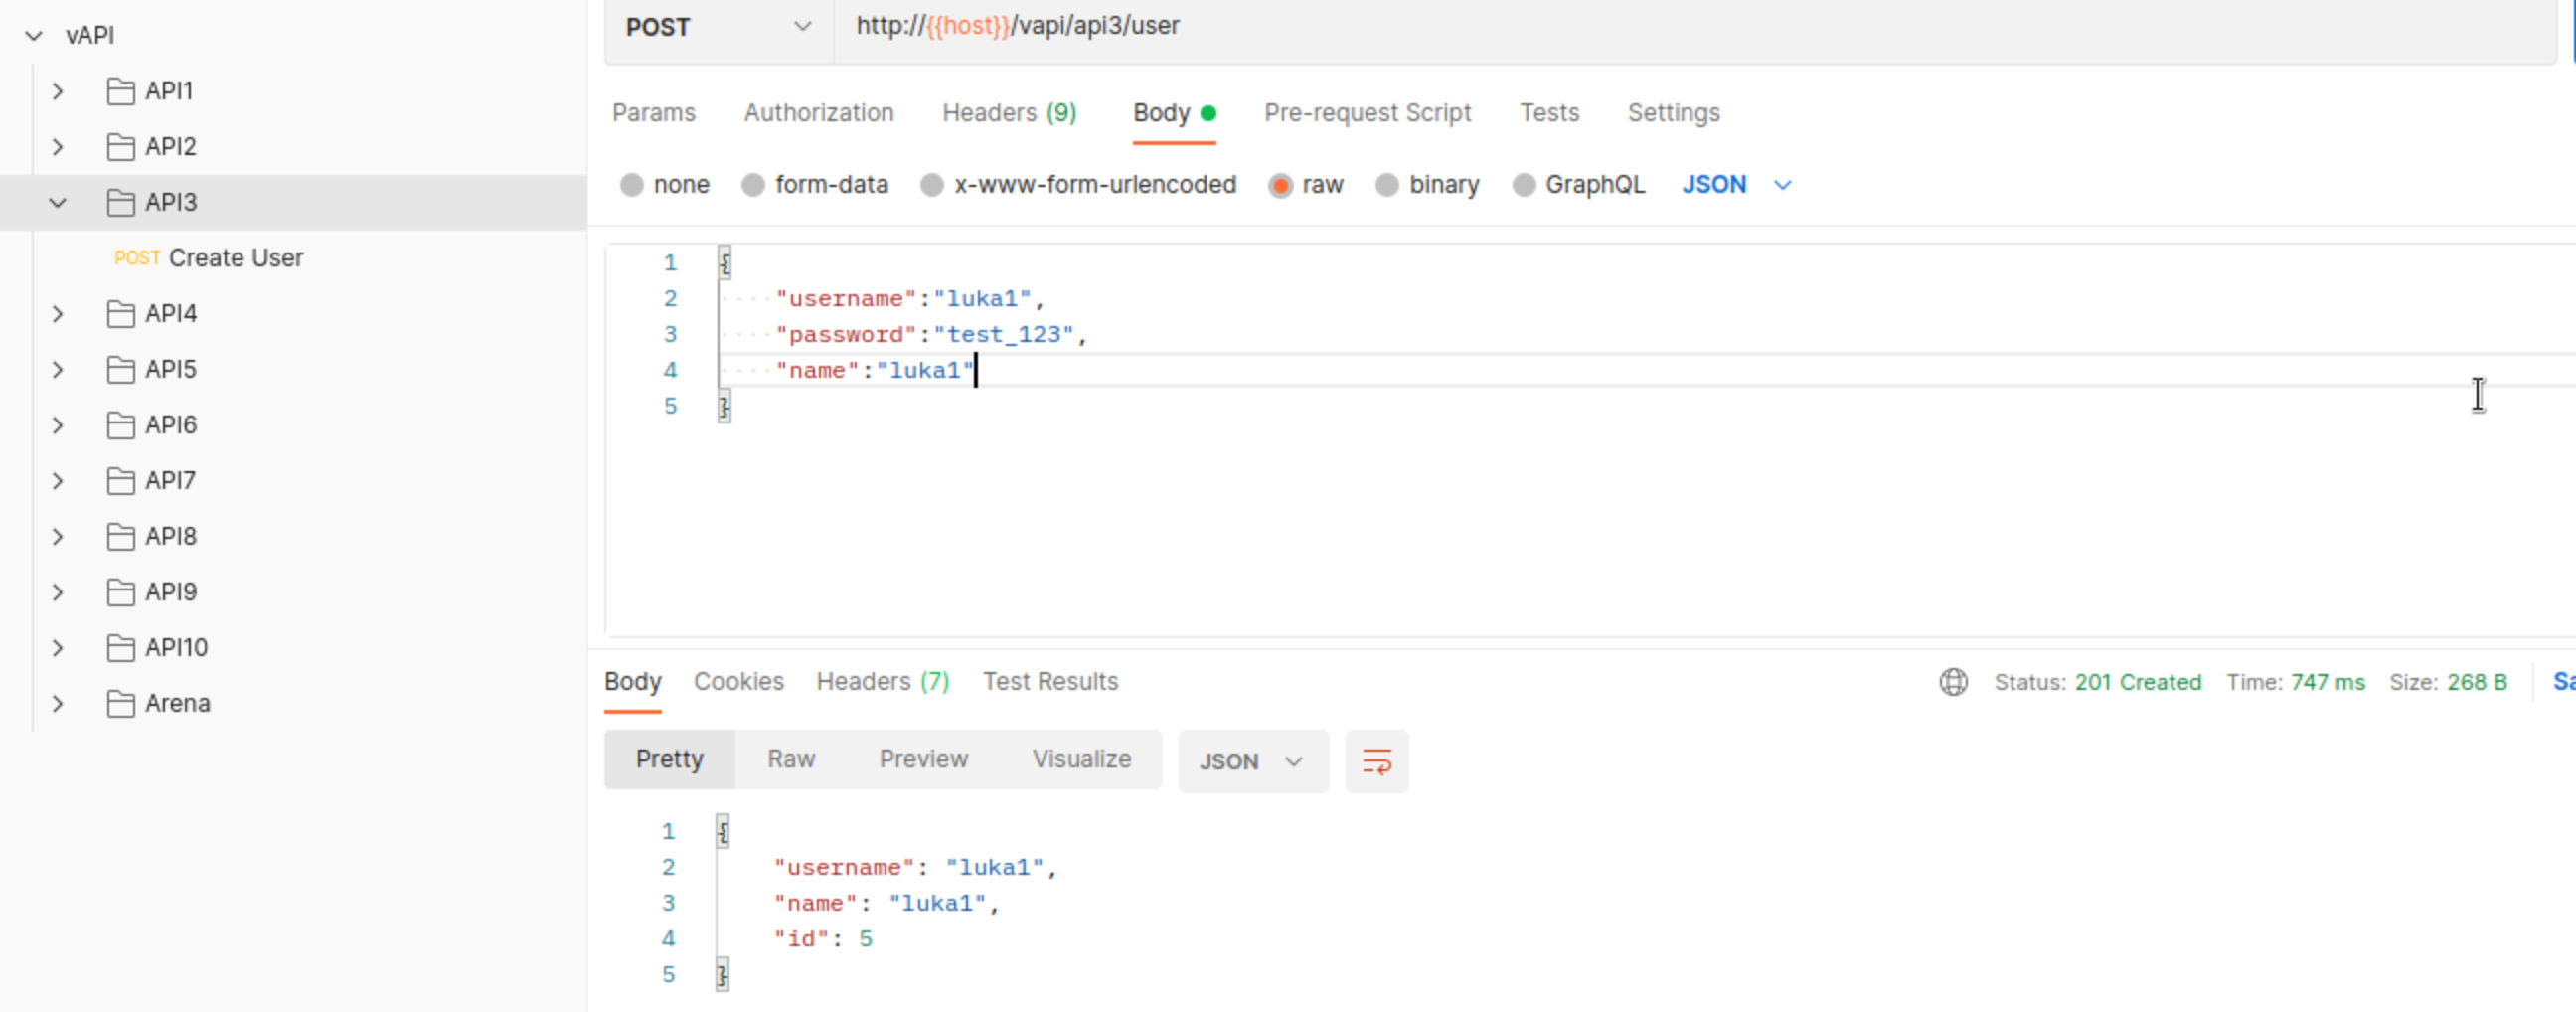Click the Arena folder icon
Screen dimensions: 2576x1012
tap(121, 704)
